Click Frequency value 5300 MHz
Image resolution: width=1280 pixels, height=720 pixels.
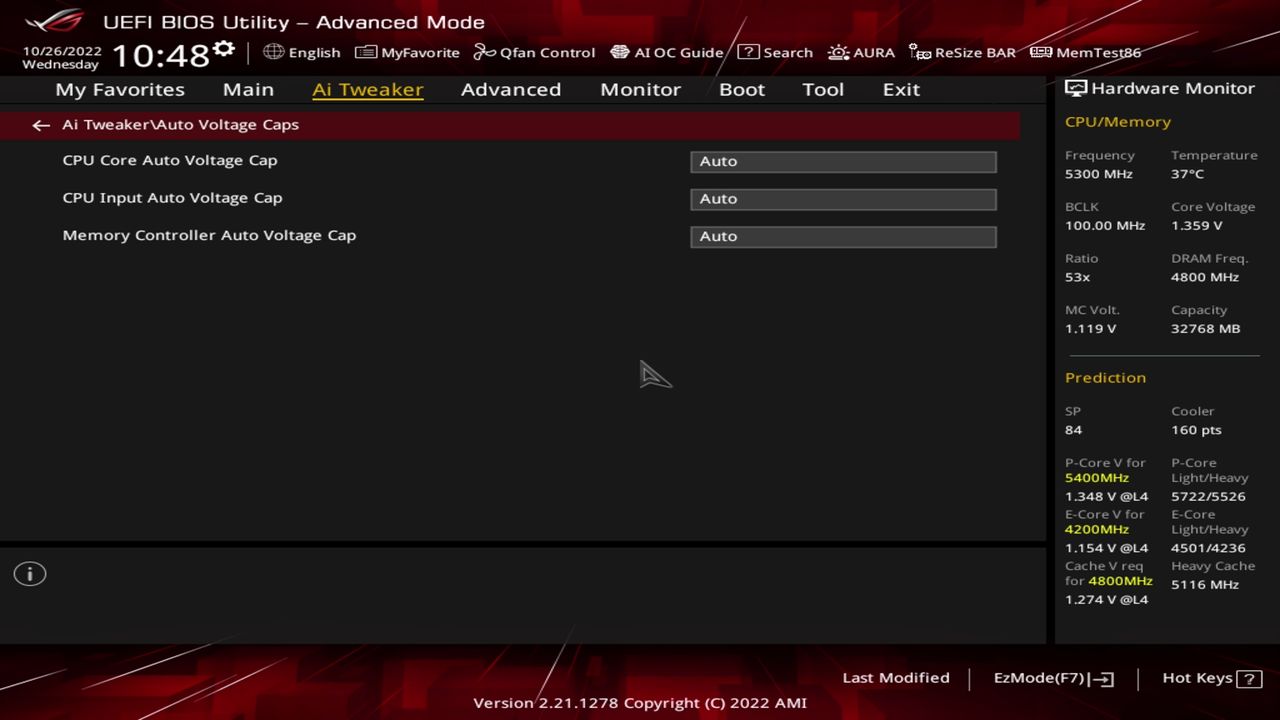[x=1099, y=174]
